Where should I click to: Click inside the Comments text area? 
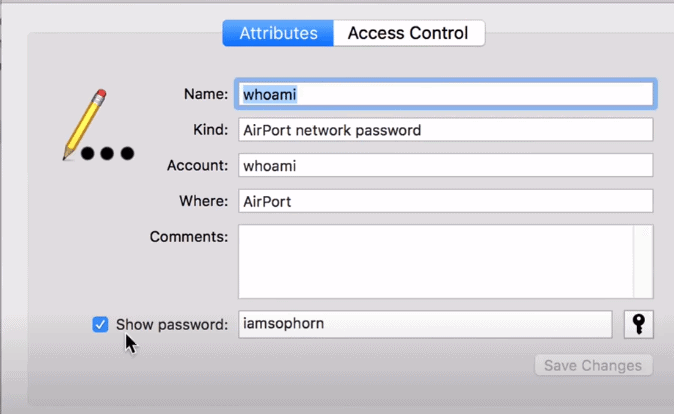point(436,261)
